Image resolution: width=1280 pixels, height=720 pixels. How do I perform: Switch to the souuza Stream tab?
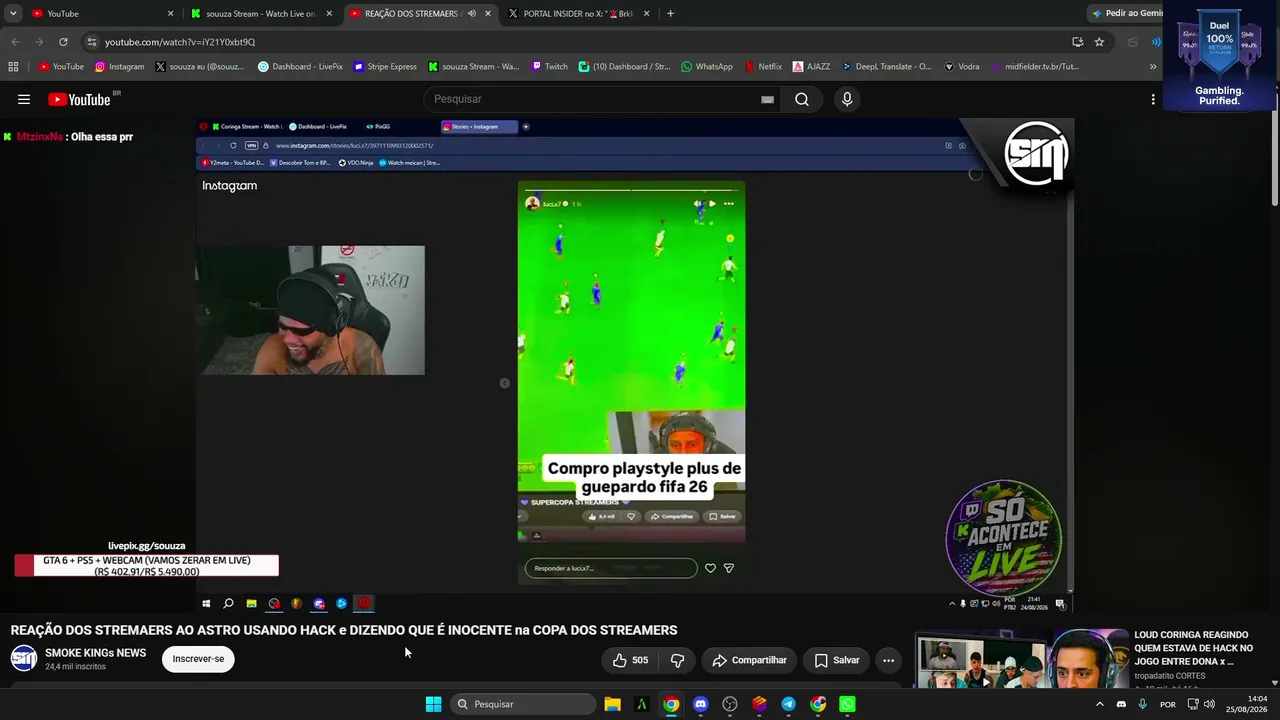pyautogui.click(x=262, y=14)
